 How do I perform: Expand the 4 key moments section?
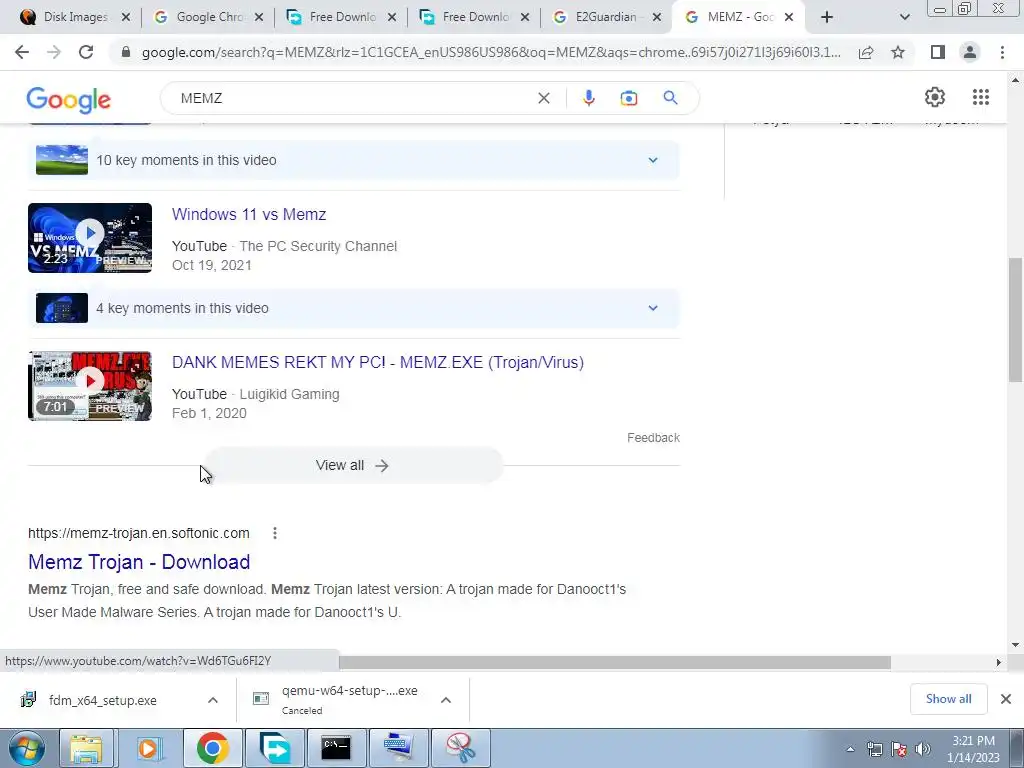point(652,308)
